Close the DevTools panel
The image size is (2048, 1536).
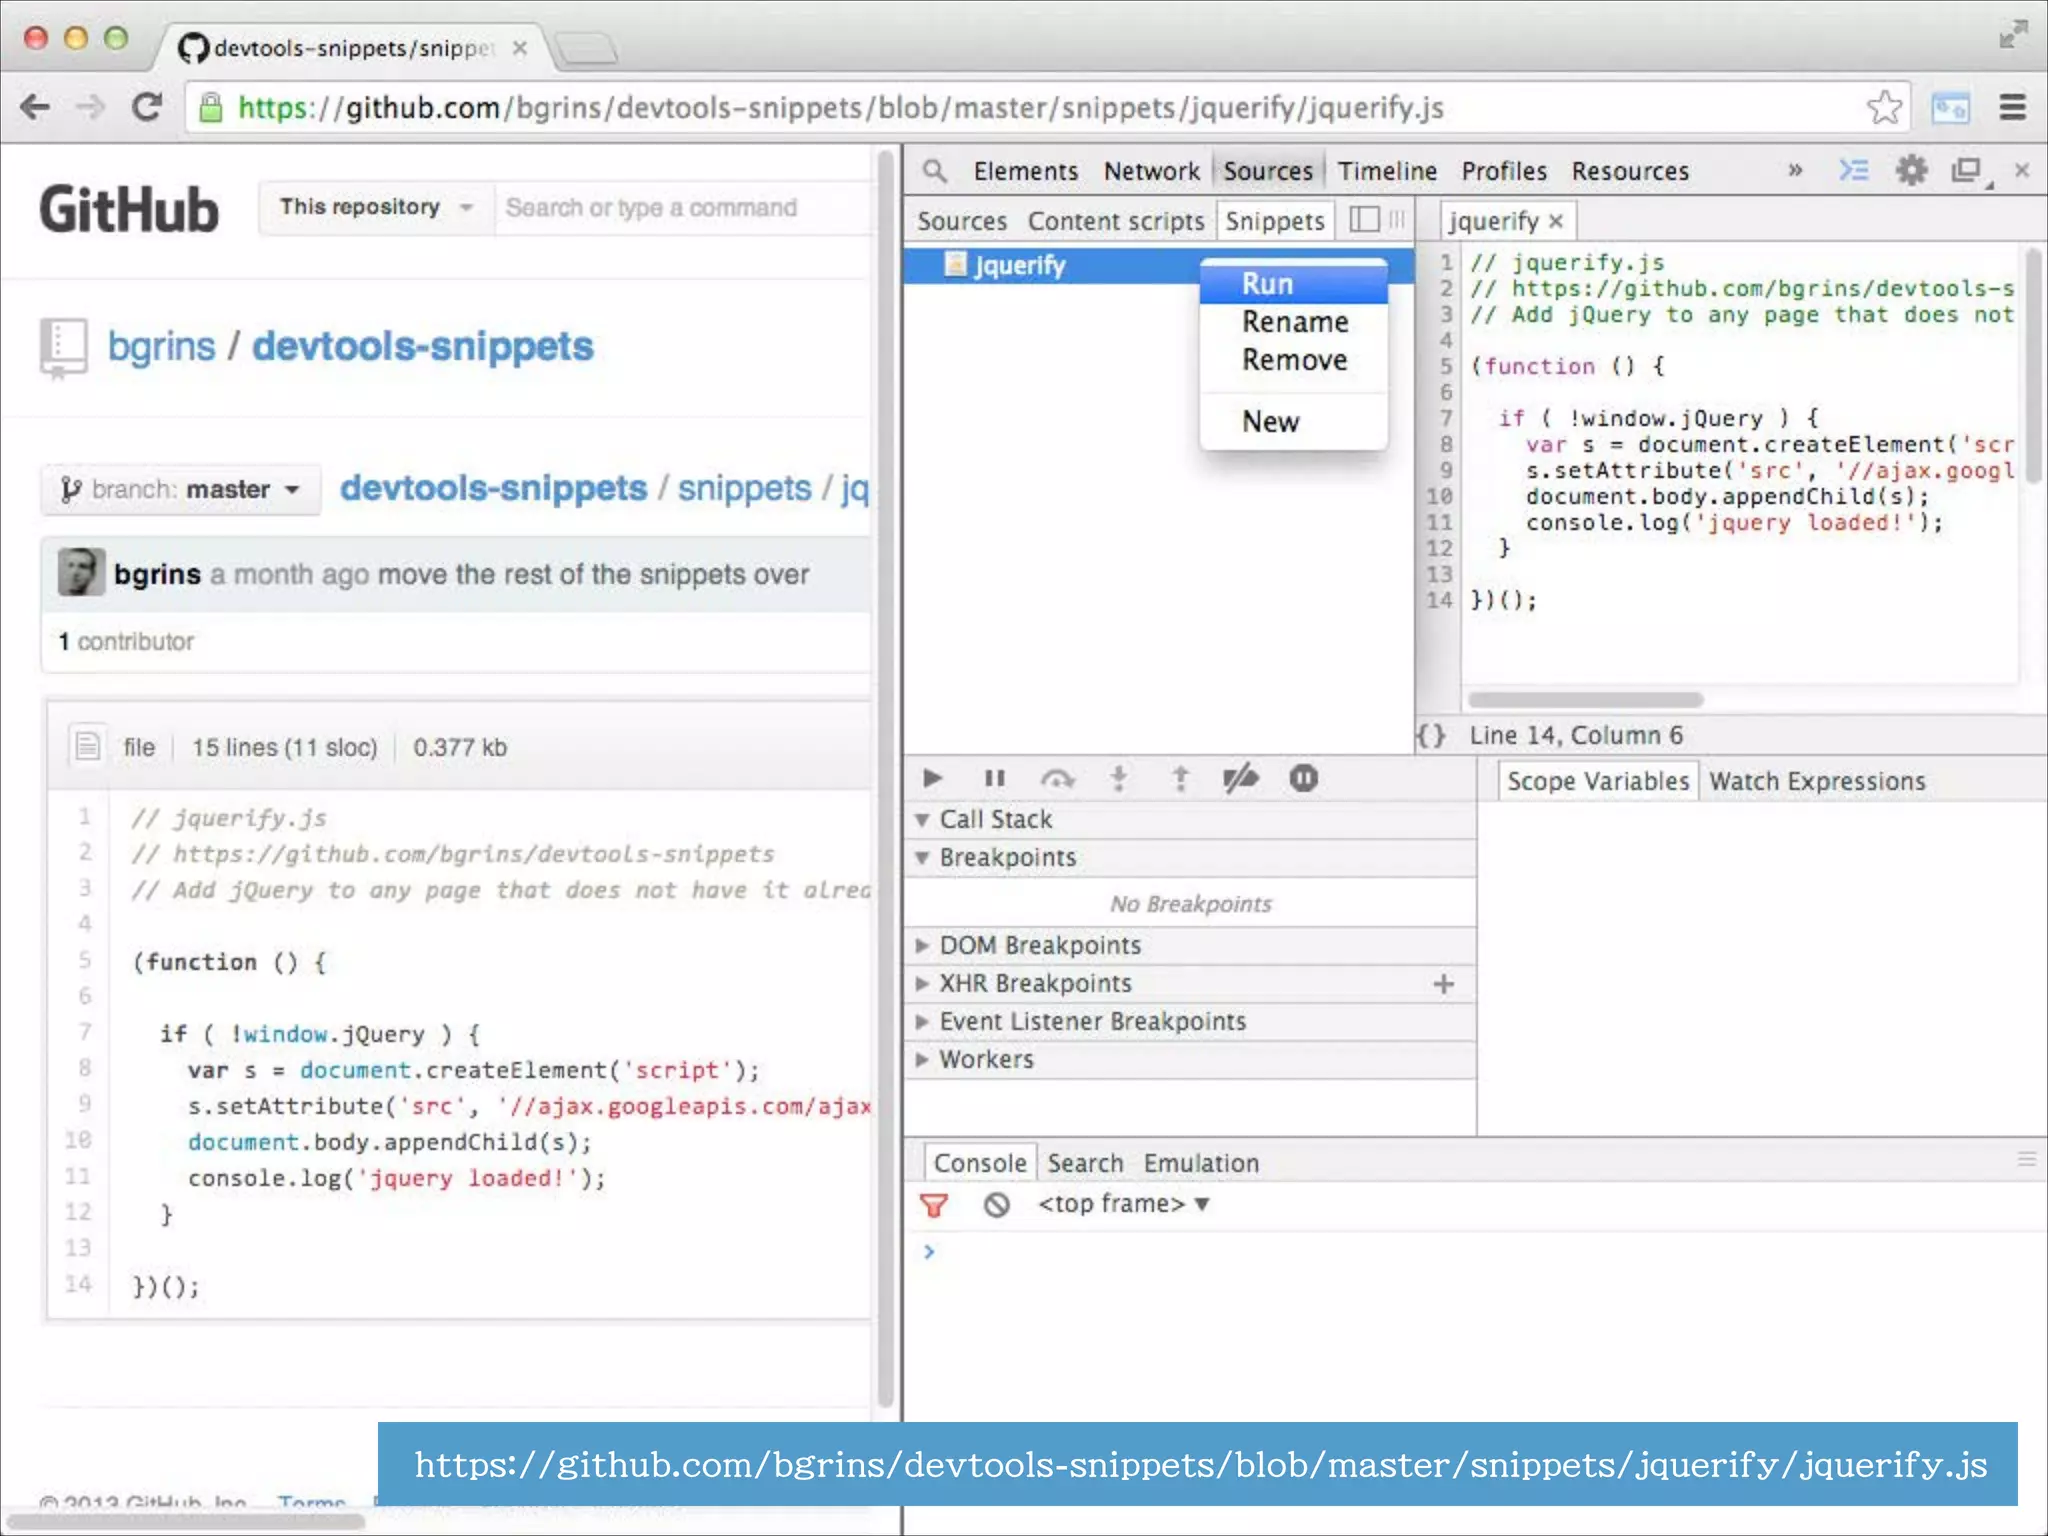click(x=2022, y=171)
